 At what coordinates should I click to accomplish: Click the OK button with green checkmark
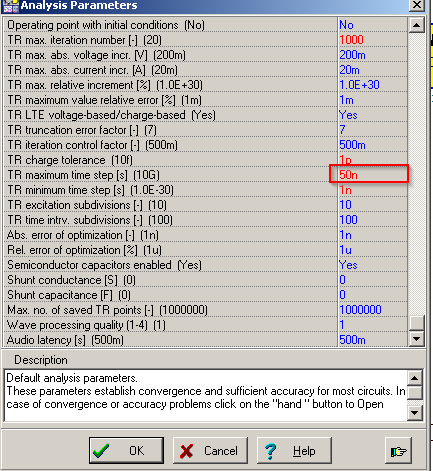[x=126, y=451]
